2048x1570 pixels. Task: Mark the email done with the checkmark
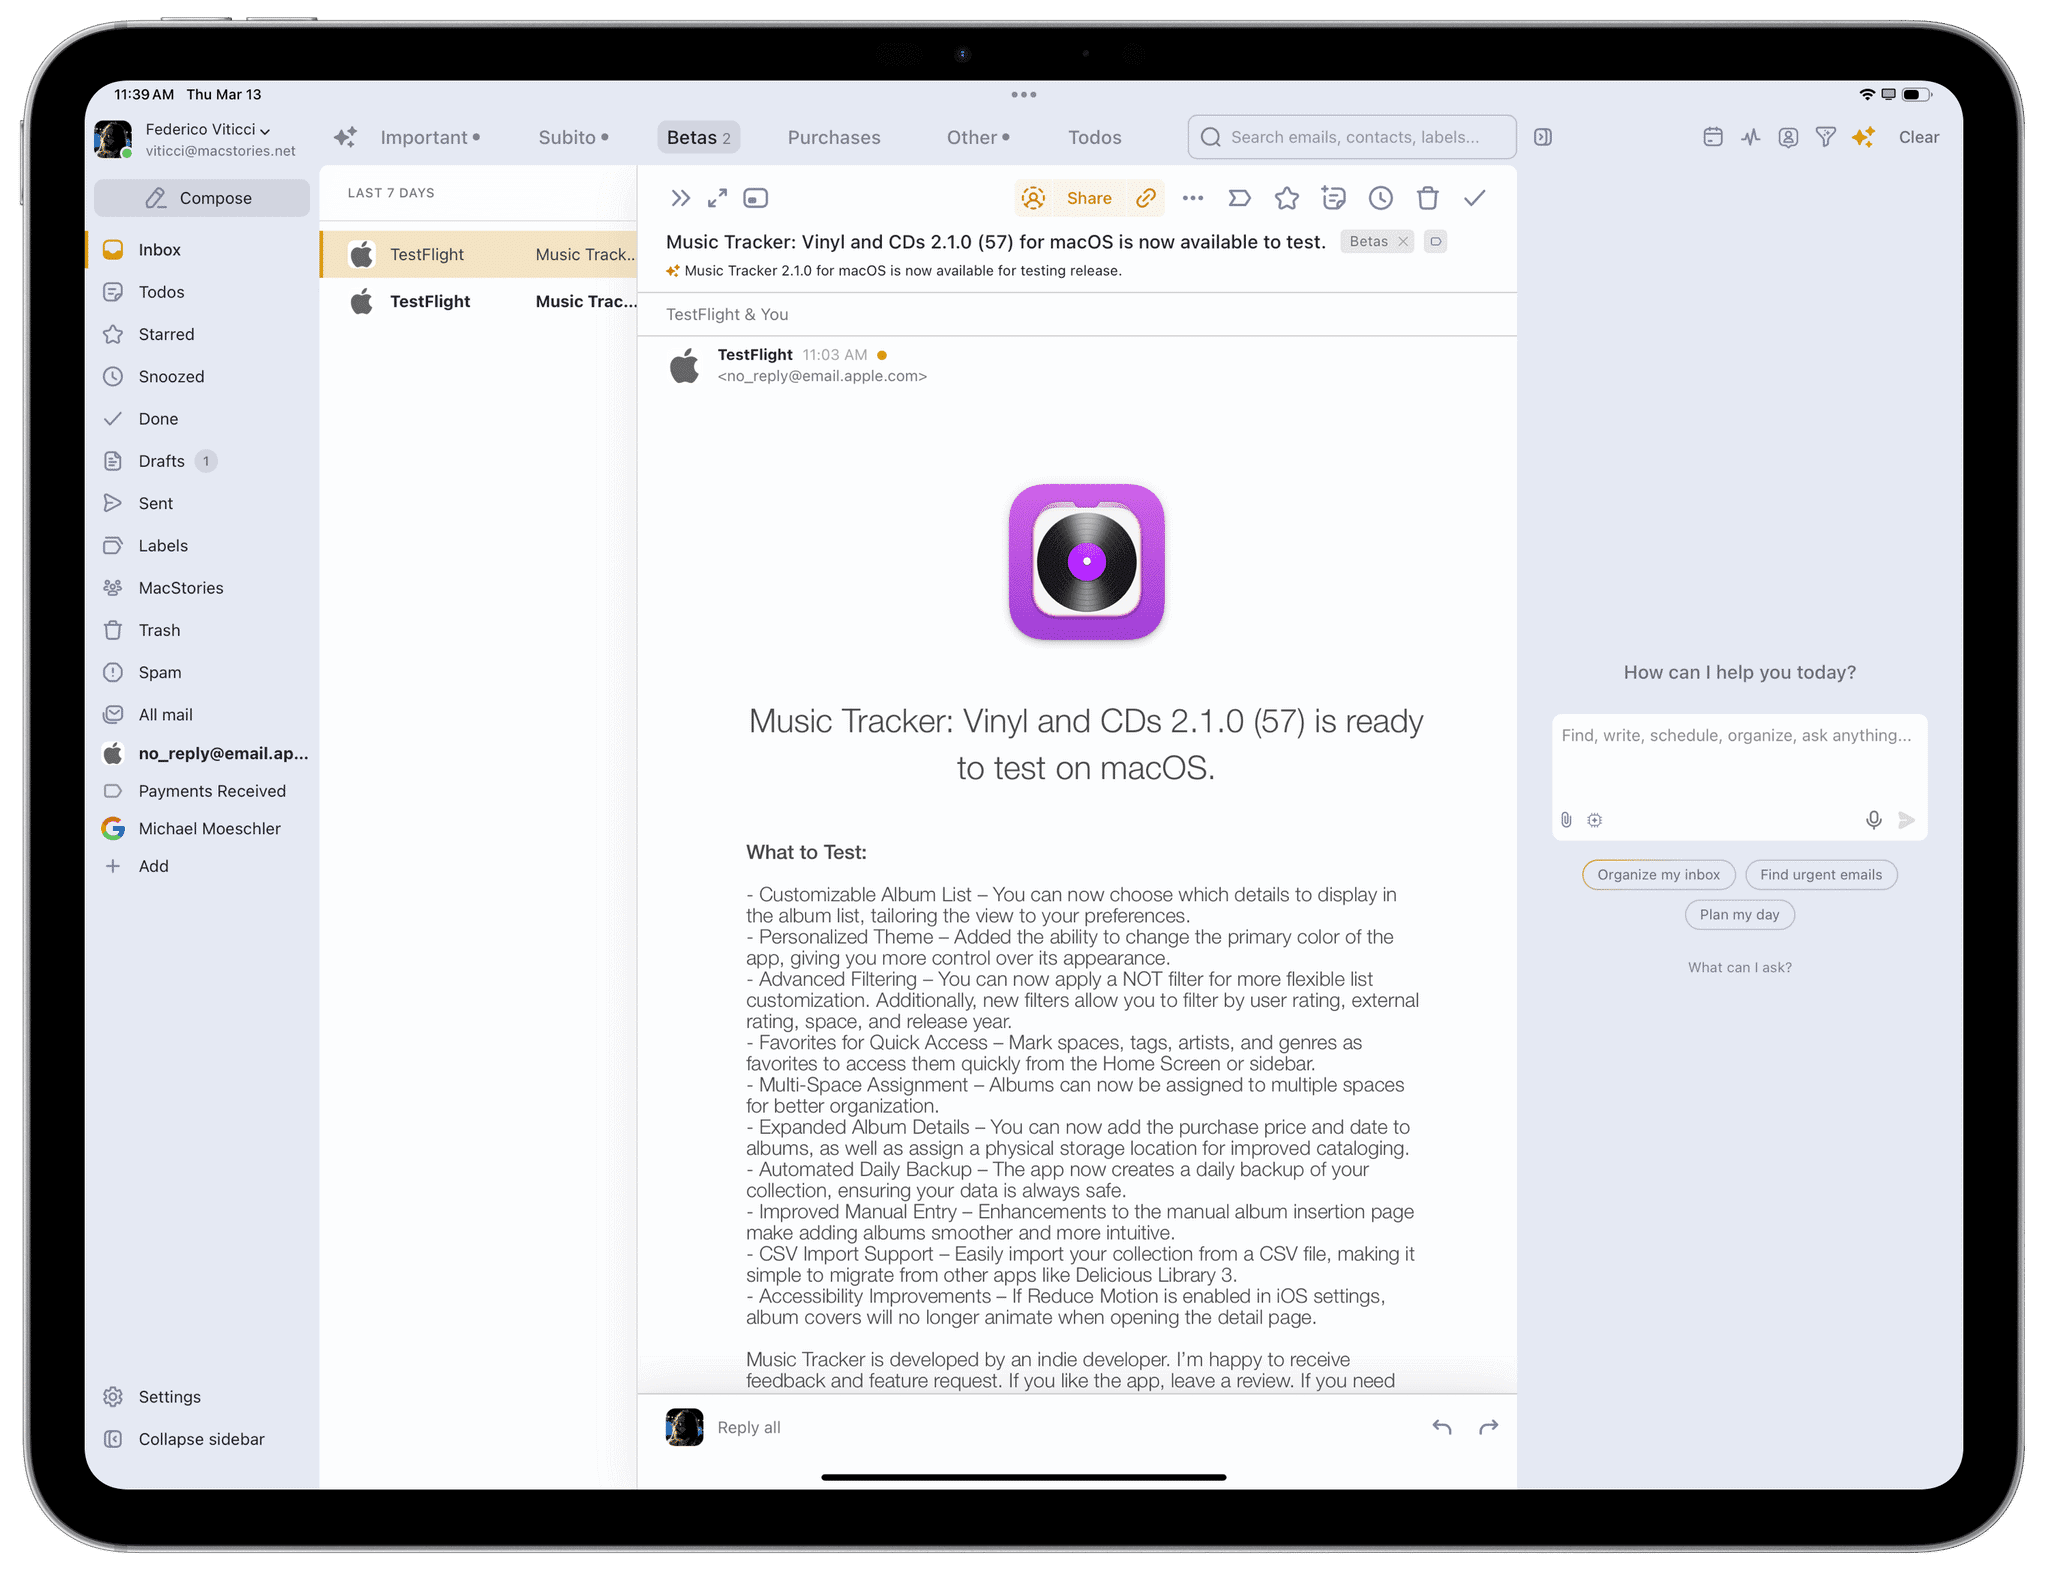[1475, 198]
